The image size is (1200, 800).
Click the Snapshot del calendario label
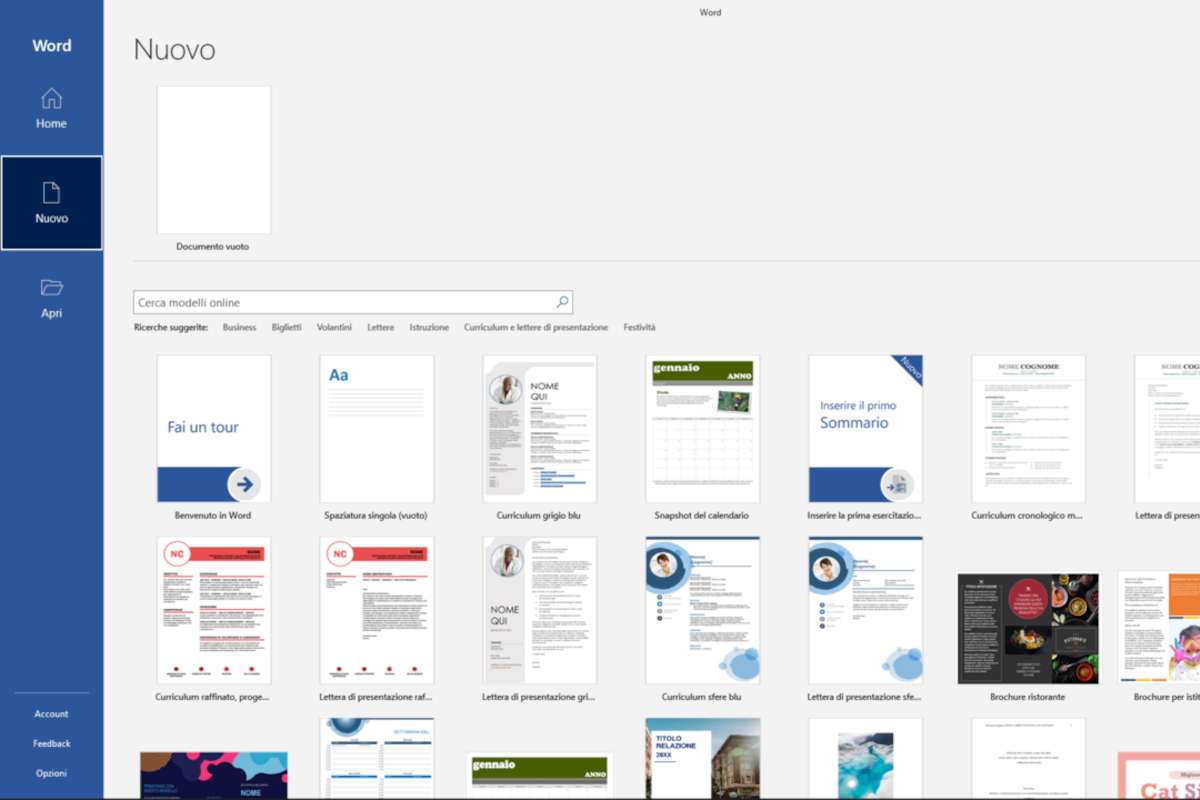point(702,516)
